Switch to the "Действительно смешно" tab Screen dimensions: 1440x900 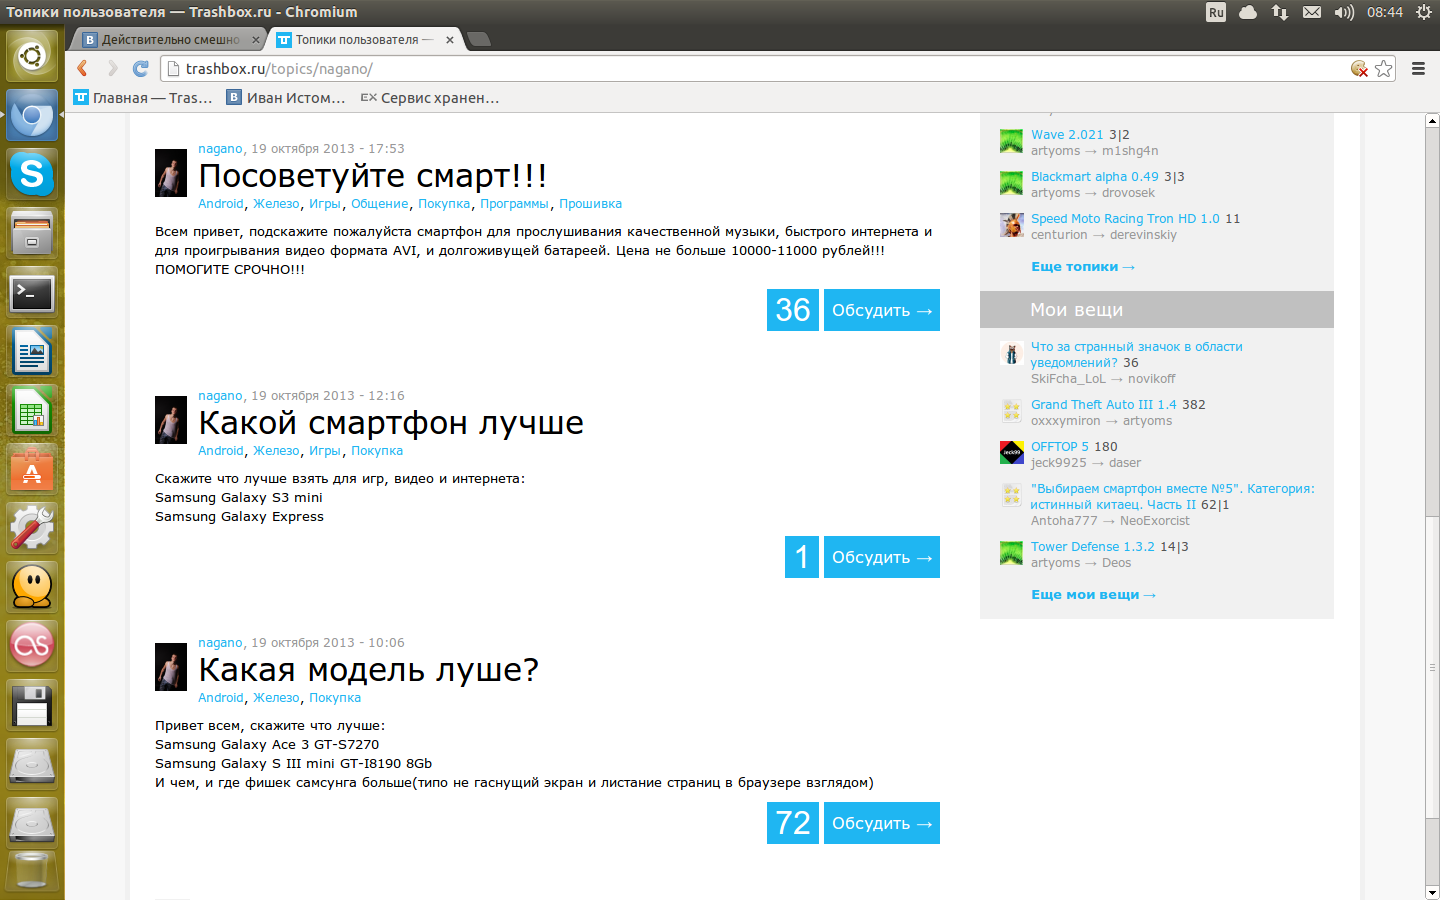[170, 40]
